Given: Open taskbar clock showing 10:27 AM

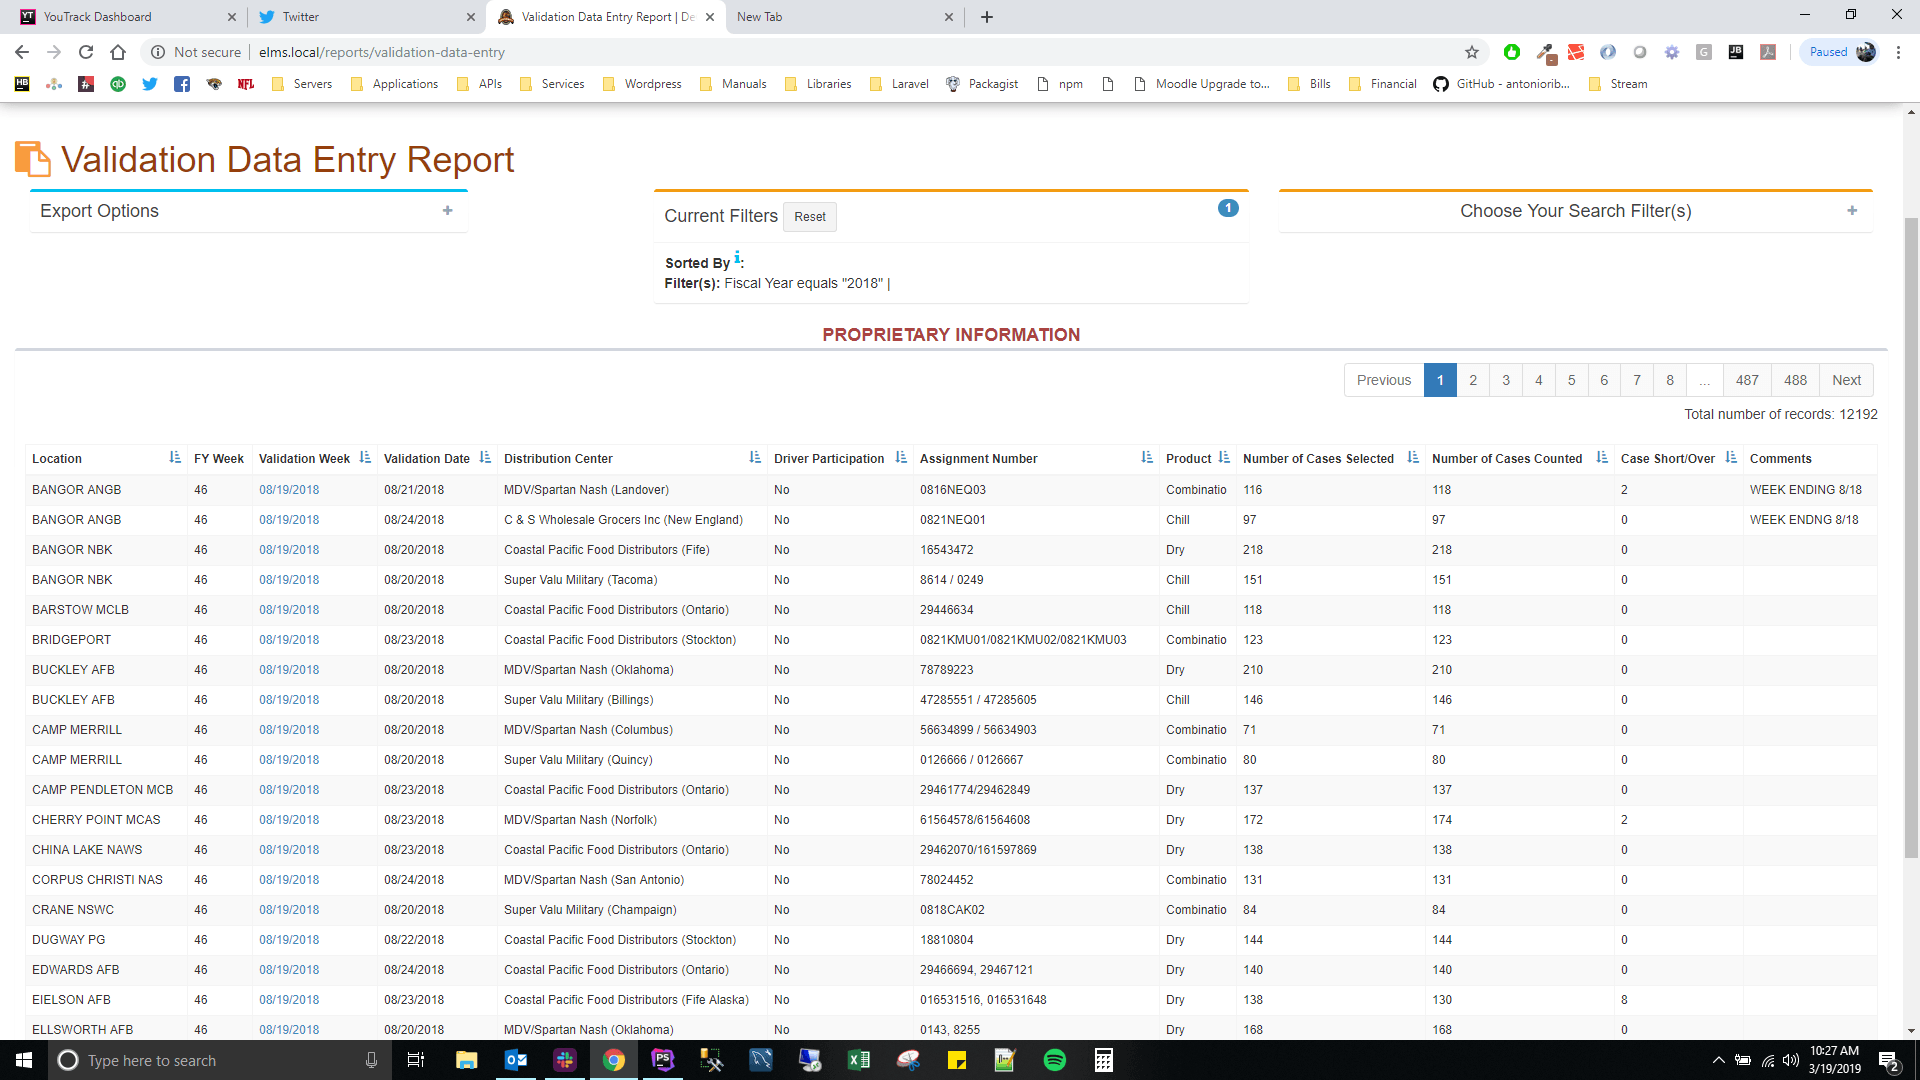Looking at the screenshot, I should coord(1834,1060).
